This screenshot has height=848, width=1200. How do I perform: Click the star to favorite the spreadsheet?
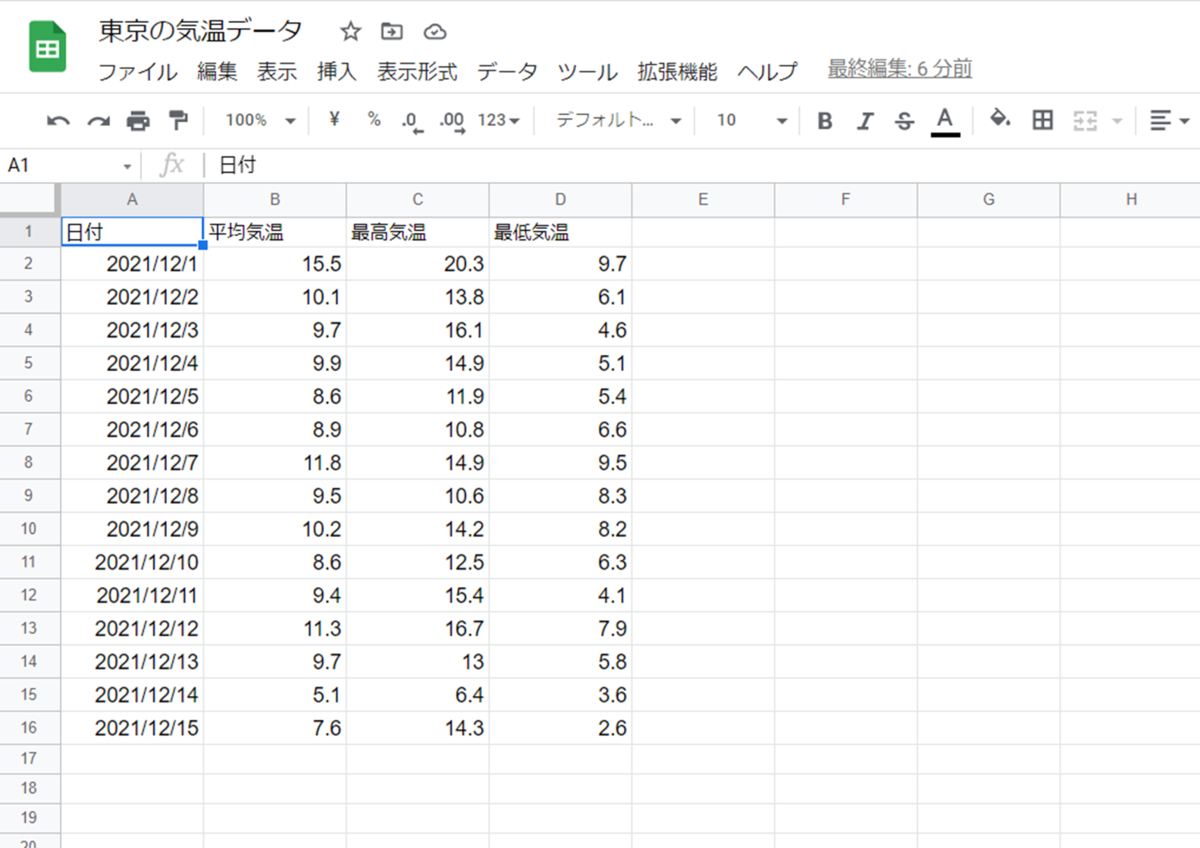350,31
